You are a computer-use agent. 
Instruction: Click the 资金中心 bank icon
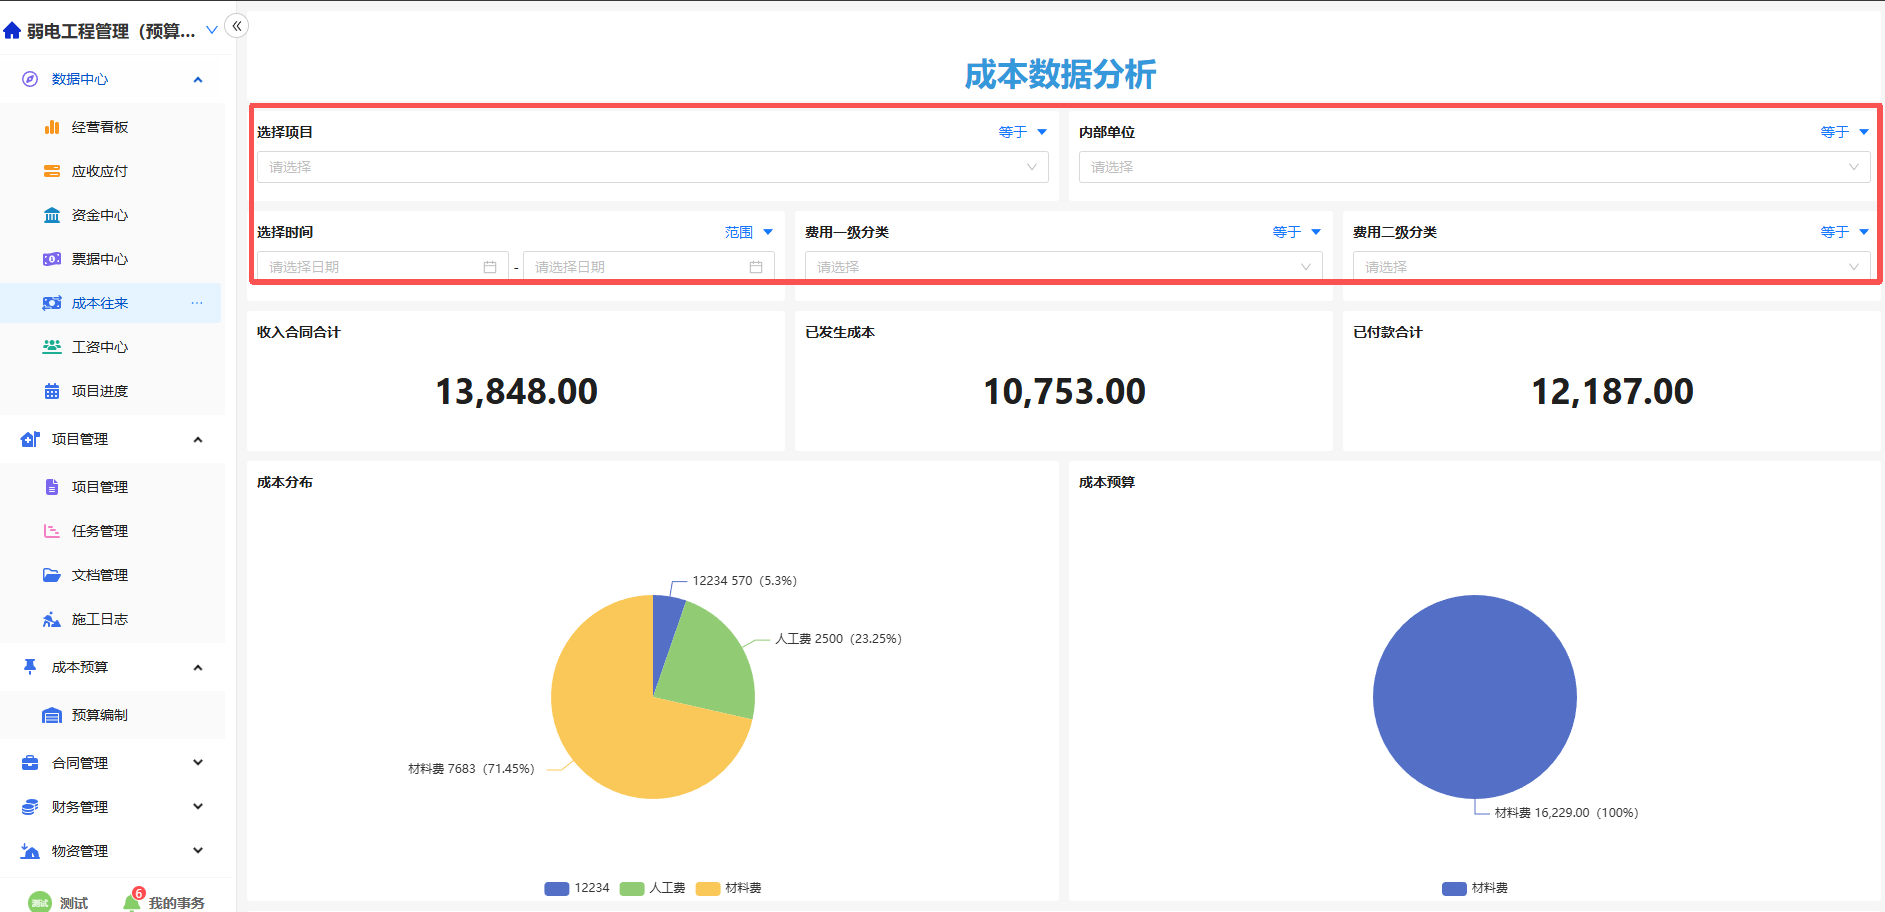point(52,215)
